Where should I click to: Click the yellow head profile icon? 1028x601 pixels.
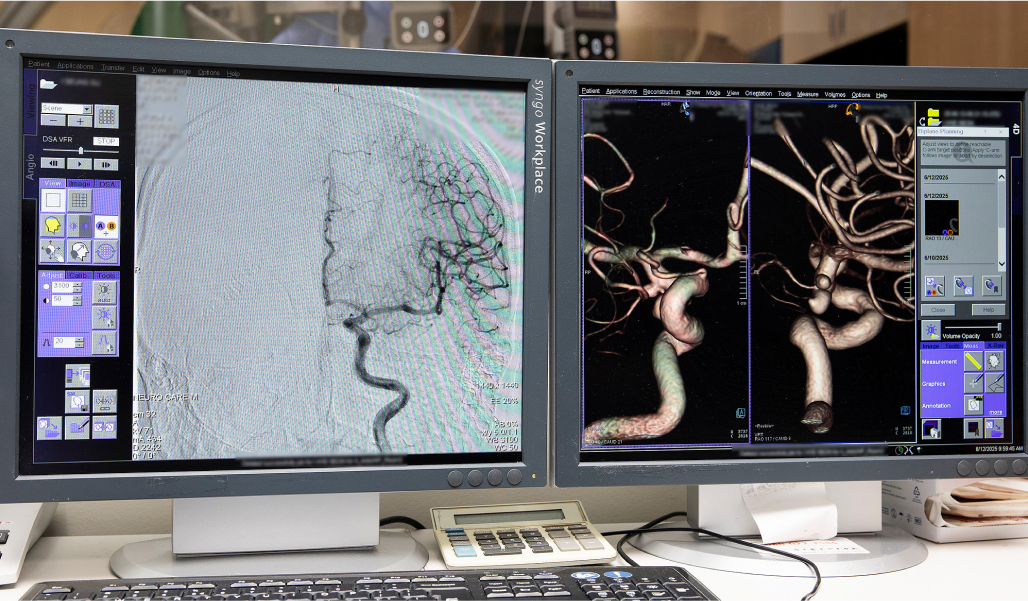(52, 226)
